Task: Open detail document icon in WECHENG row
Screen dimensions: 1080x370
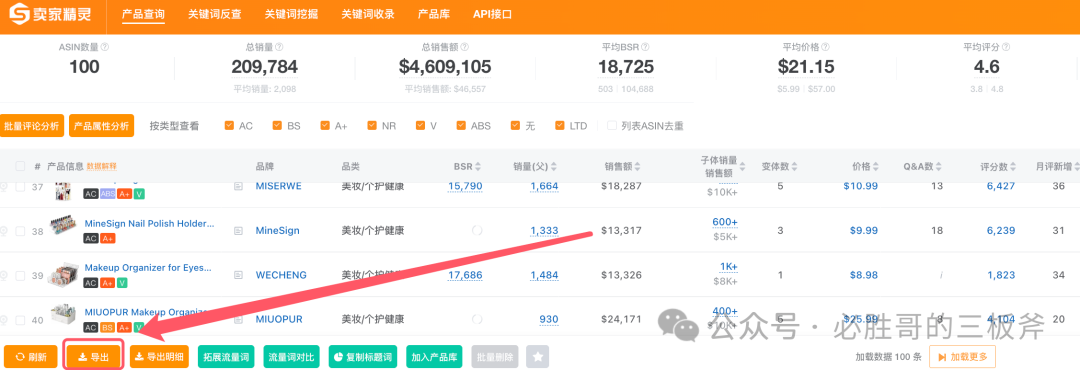Action: click(x=238, y=275)
